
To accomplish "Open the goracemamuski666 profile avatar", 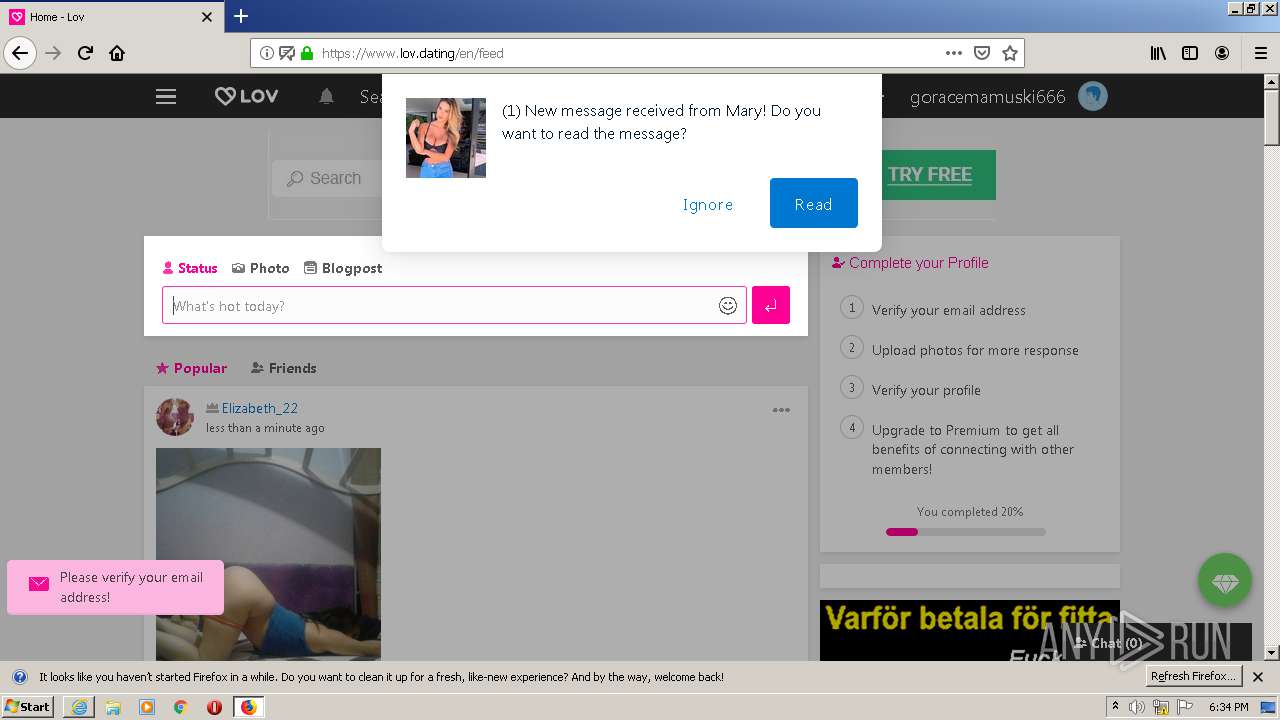I will (x=1093, y=97).
